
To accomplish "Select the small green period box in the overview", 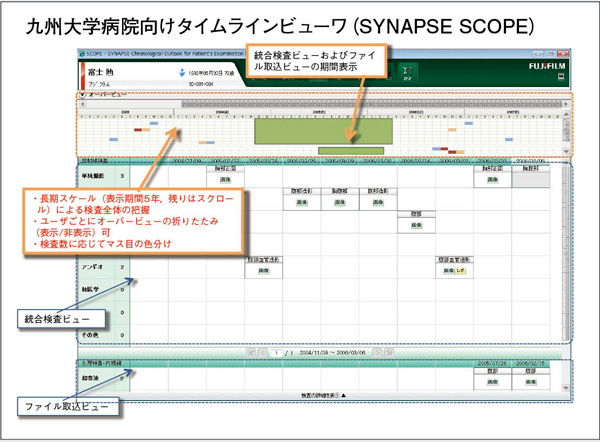I will (x=351, y=151).
